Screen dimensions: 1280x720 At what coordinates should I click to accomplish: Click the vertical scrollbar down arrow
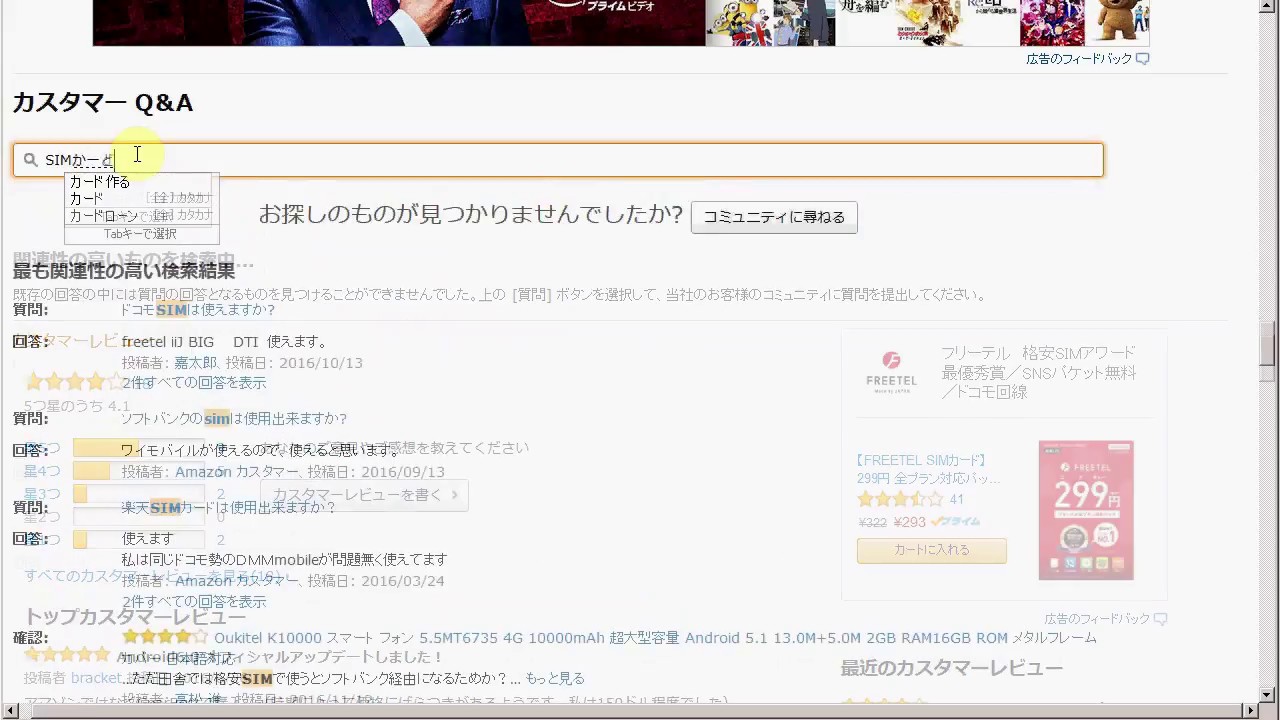(1267, 694)
